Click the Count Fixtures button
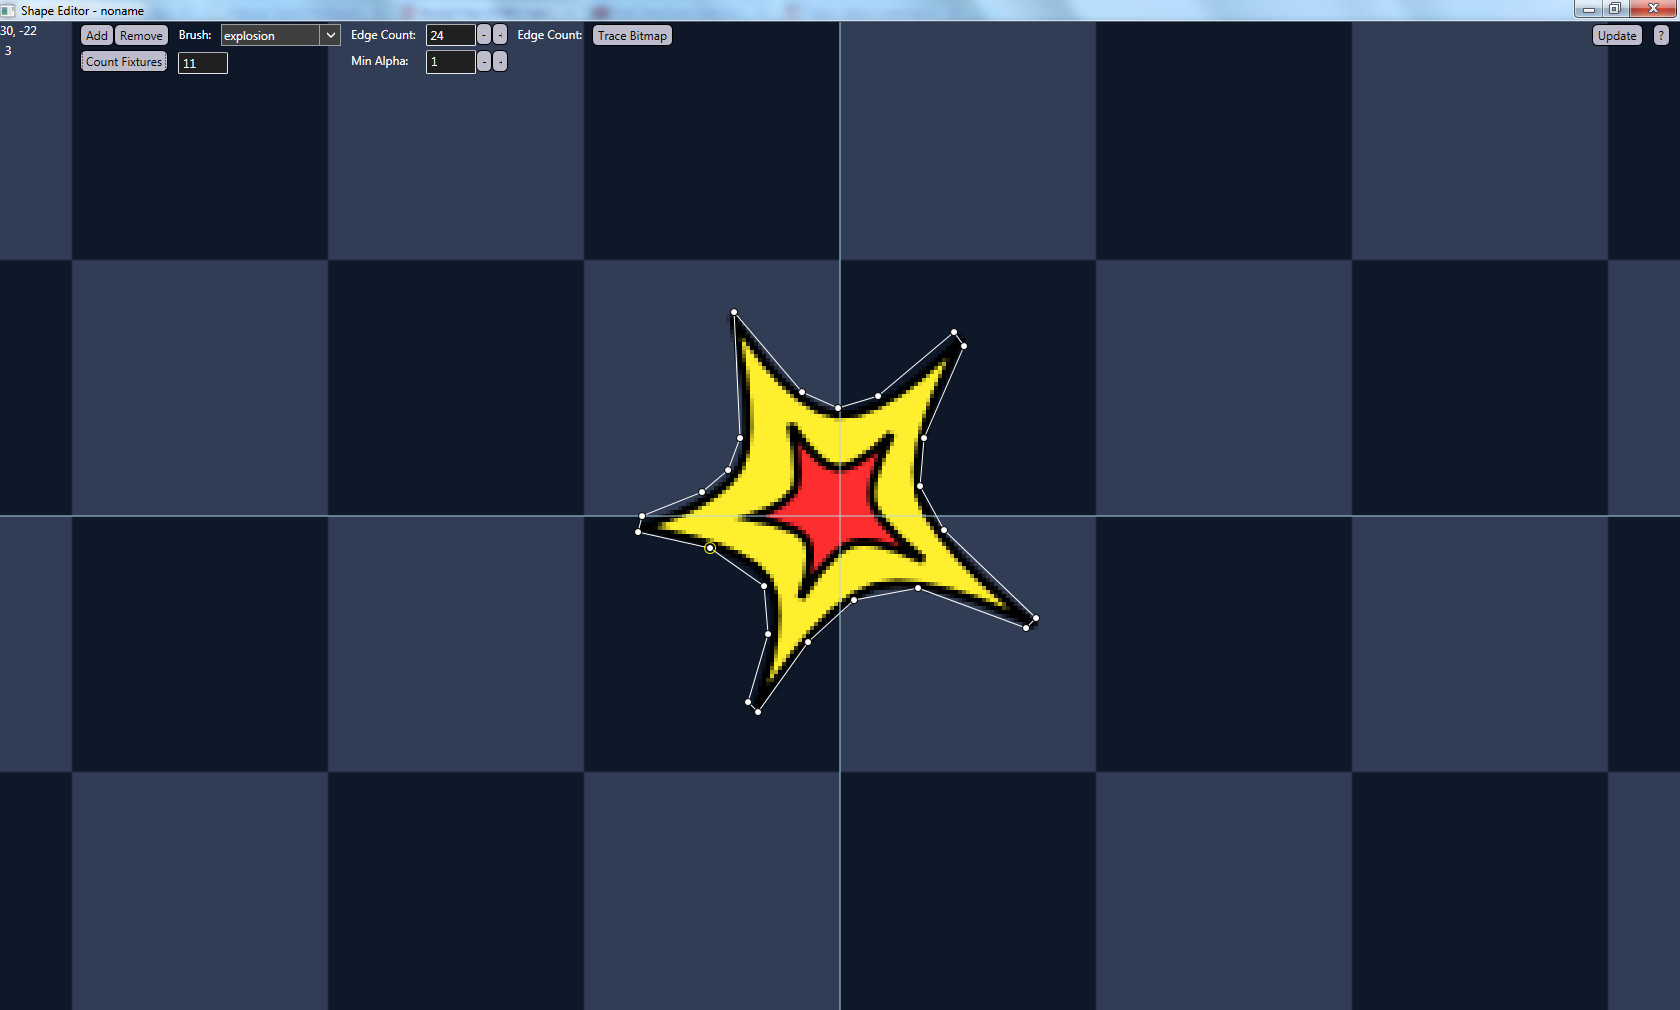The image size is (1680, 1010). (x=124, y=61)
